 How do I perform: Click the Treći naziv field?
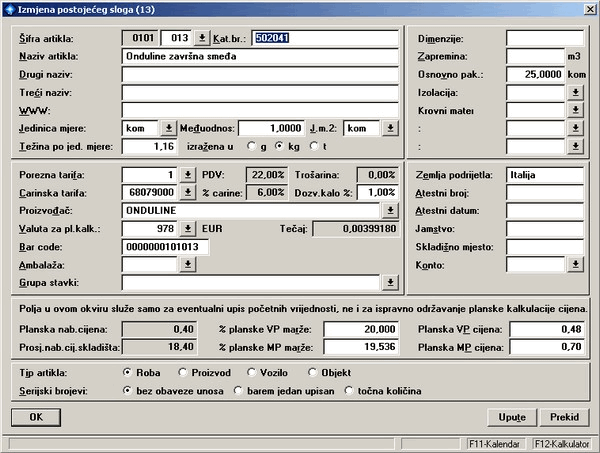click(260, 93)
